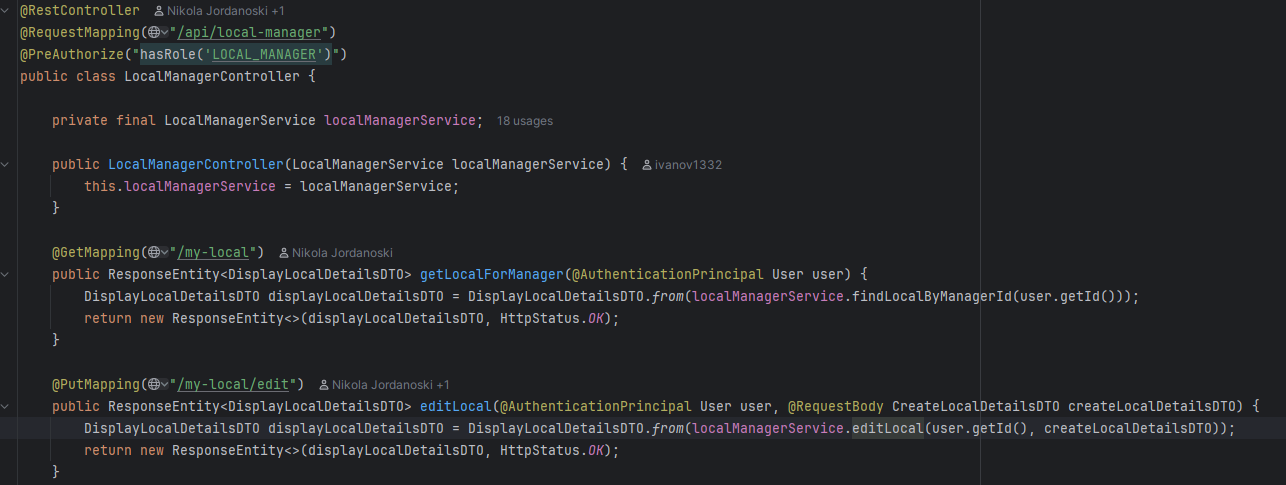Click author person icon after @PutMapping line

324,385
